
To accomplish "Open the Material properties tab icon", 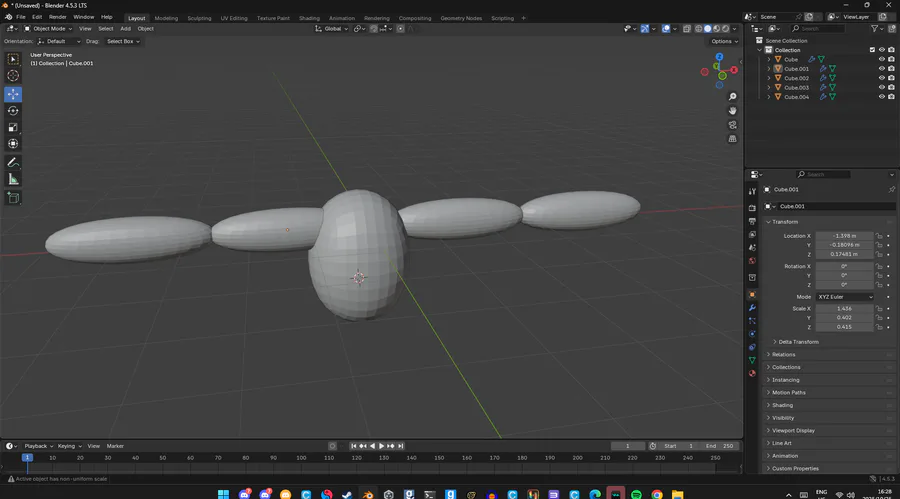I will pos(752,373).
